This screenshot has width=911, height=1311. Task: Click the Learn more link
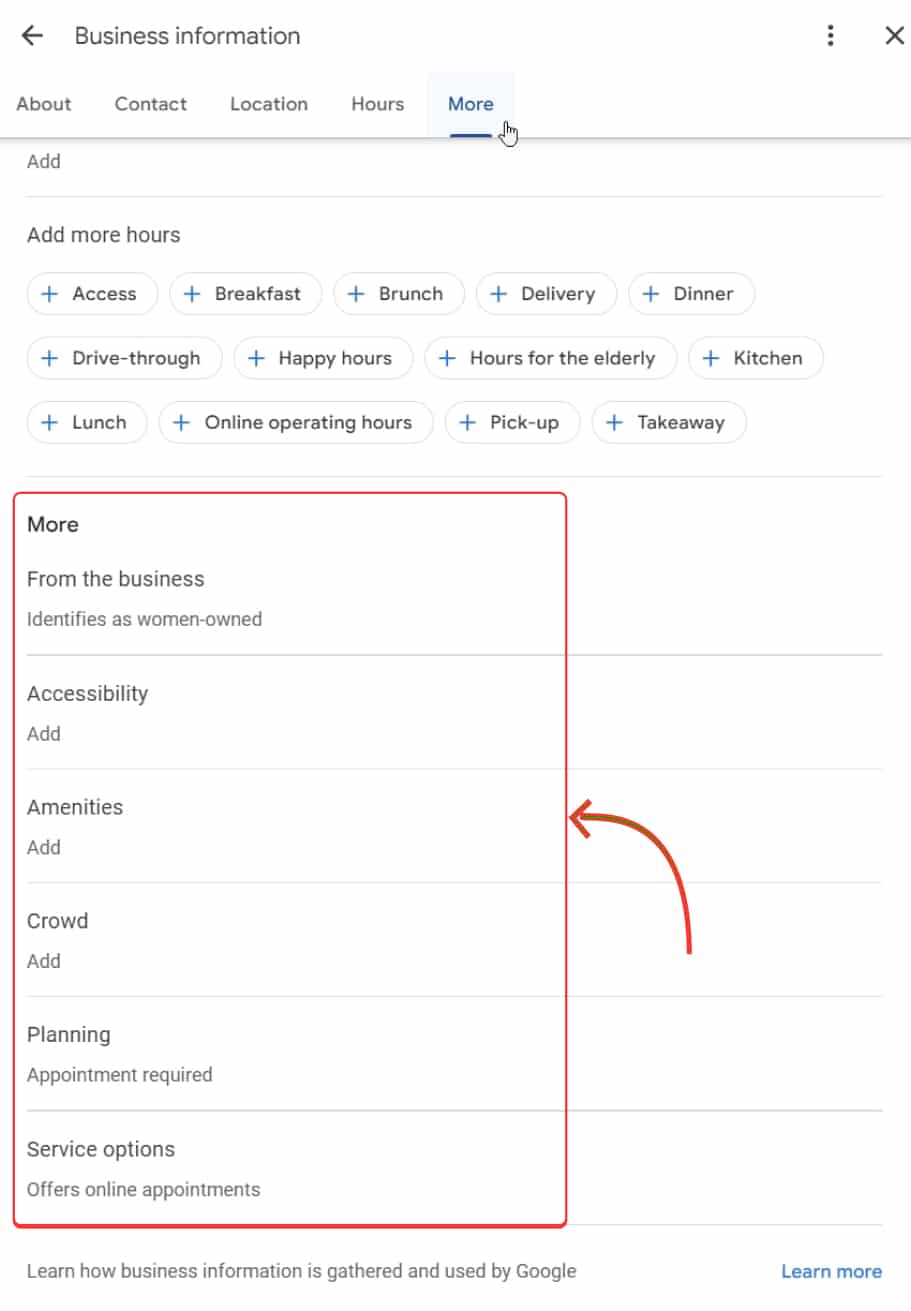click(831, 1270)
